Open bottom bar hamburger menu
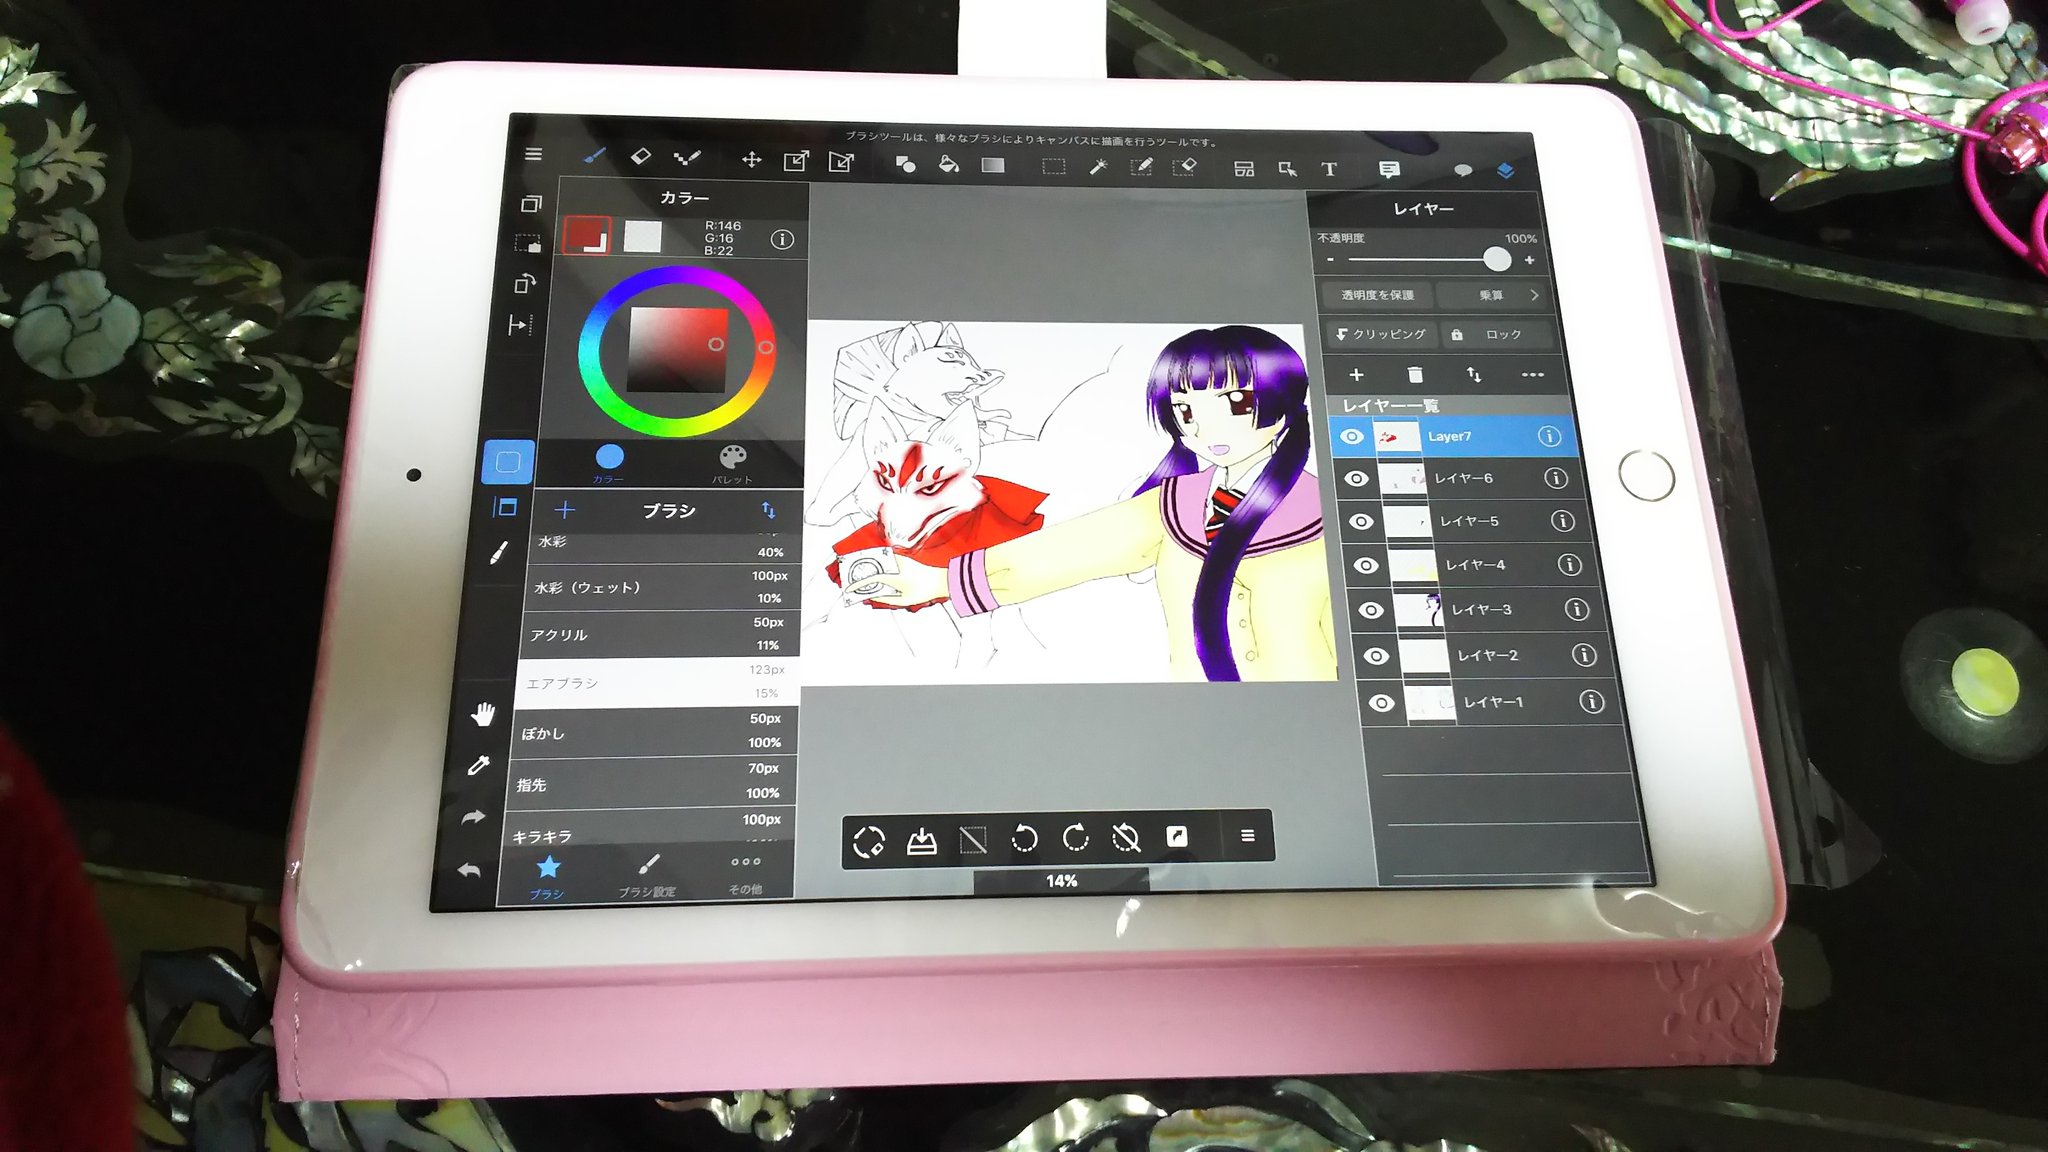This screenshot has height=1152, width=2048. (1247, 835)
